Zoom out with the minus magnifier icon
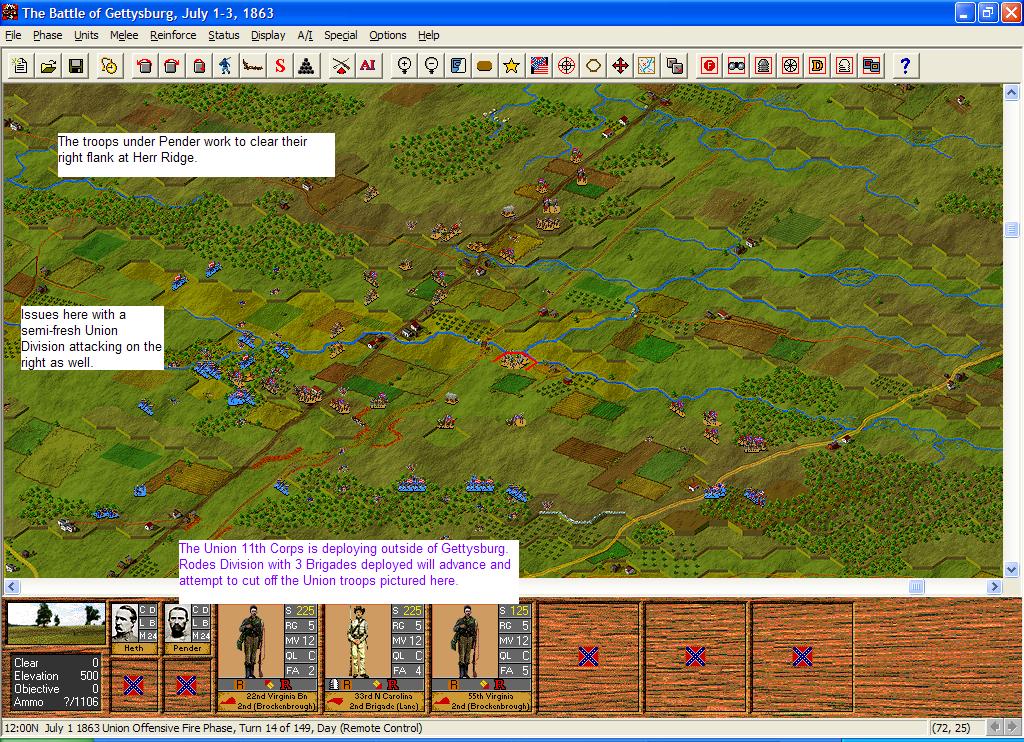The width and height of the screenshot is (1024, 742). click(x=432, y=66)
